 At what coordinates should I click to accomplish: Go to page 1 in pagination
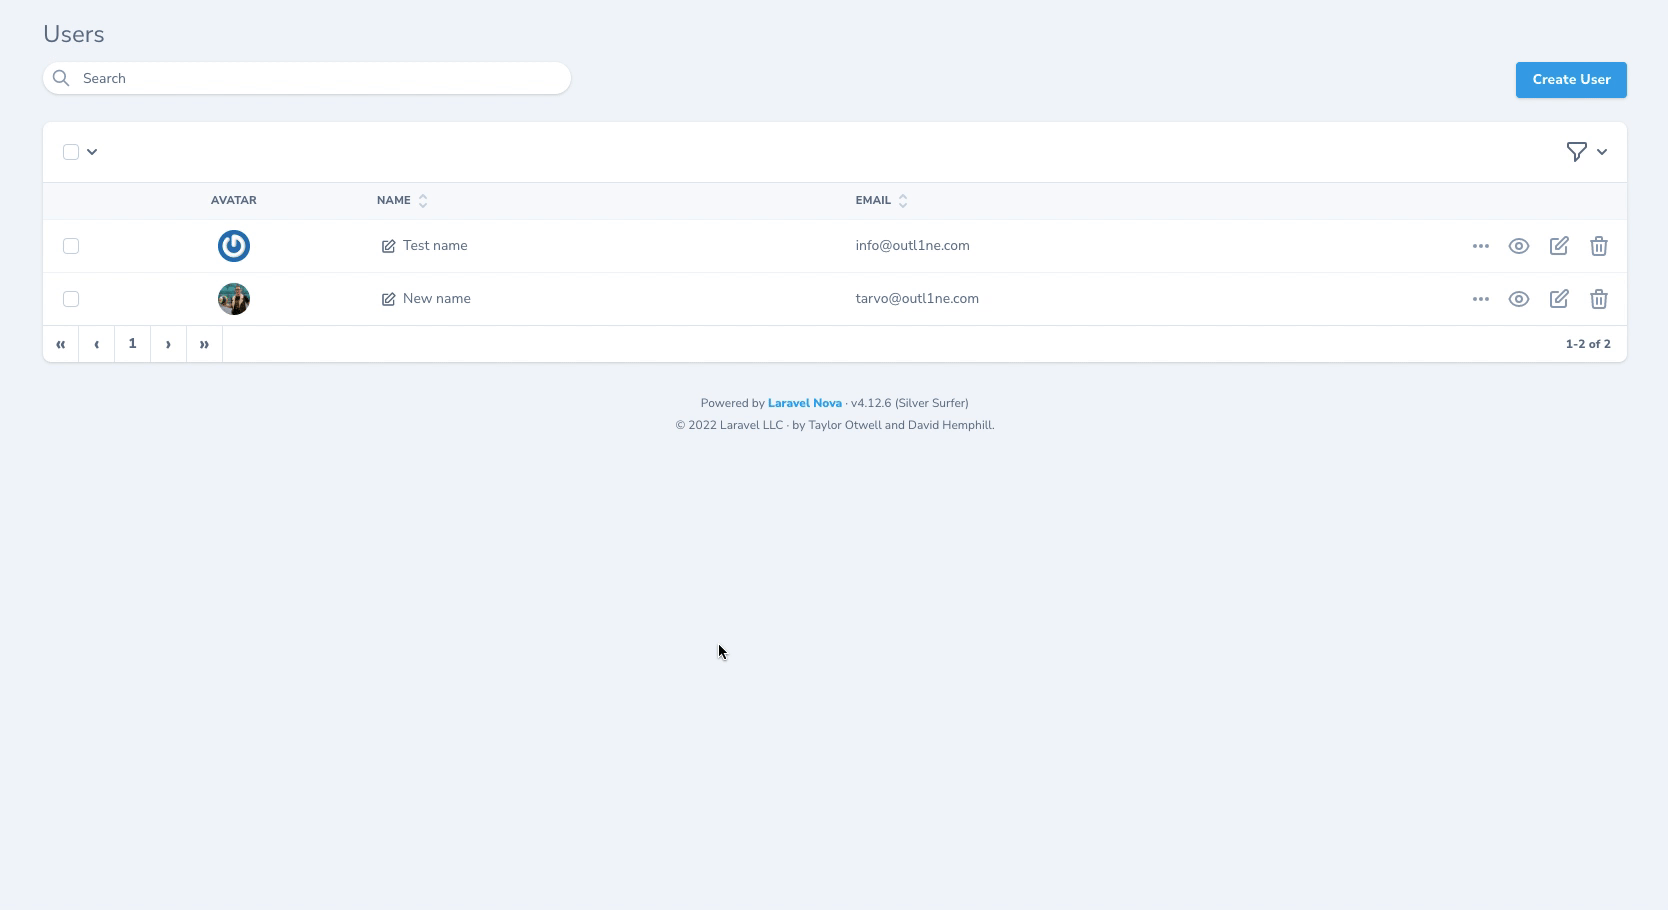coord(132,344)
